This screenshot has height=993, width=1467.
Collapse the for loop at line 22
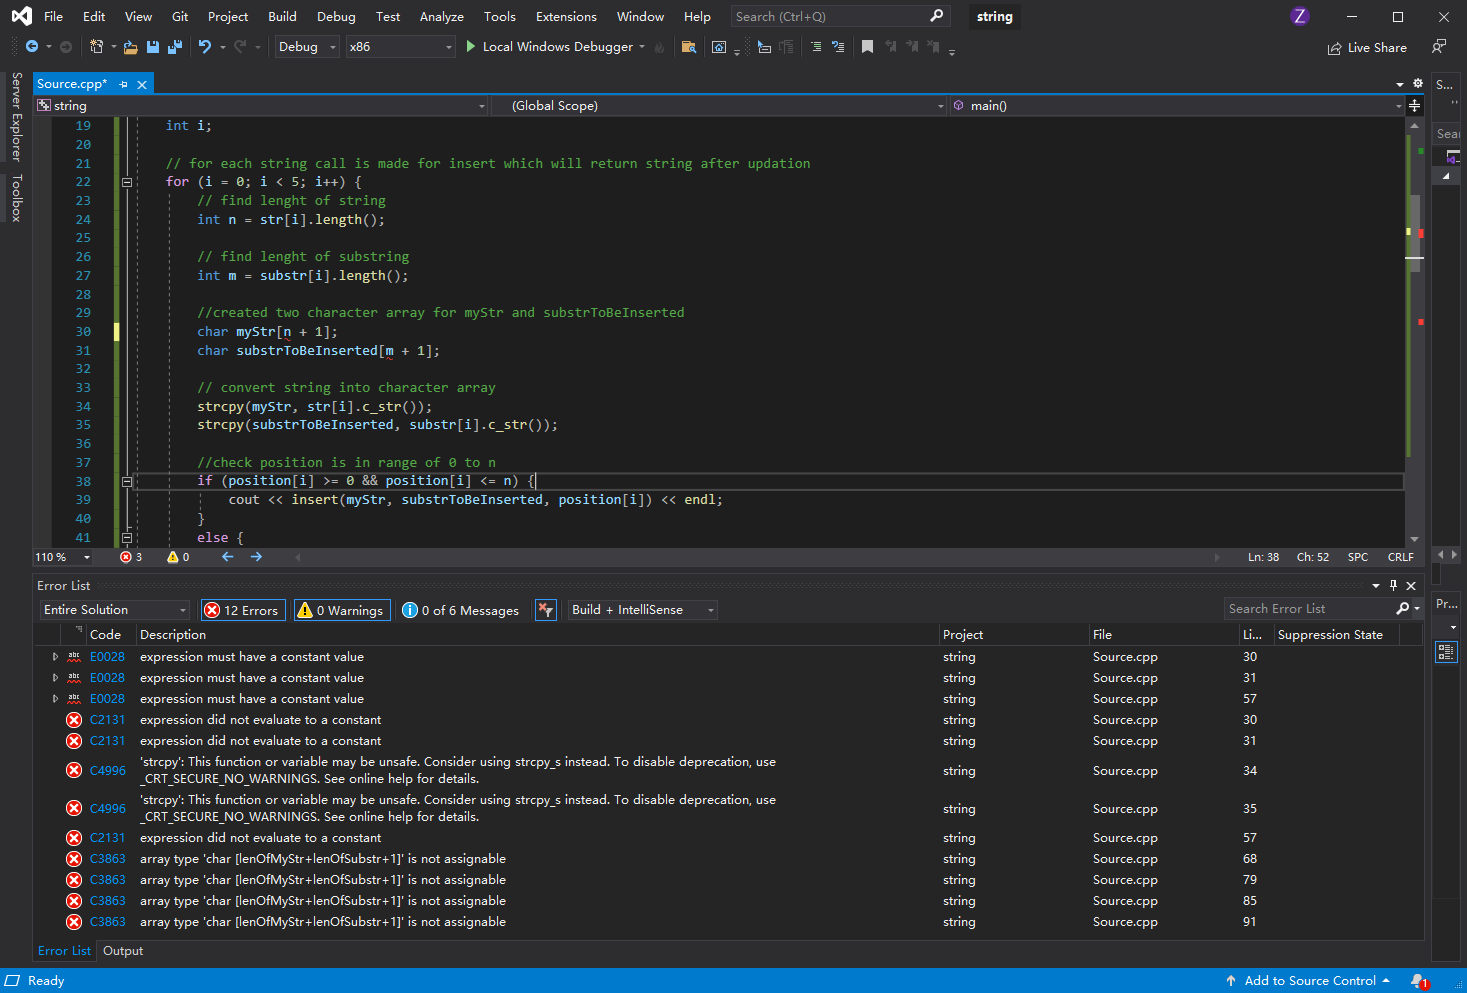tap(127, 182)
